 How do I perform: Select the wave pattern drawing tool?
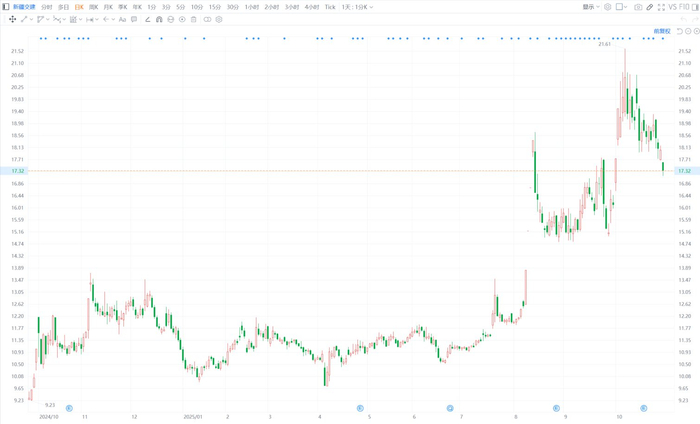coord(57,19)
